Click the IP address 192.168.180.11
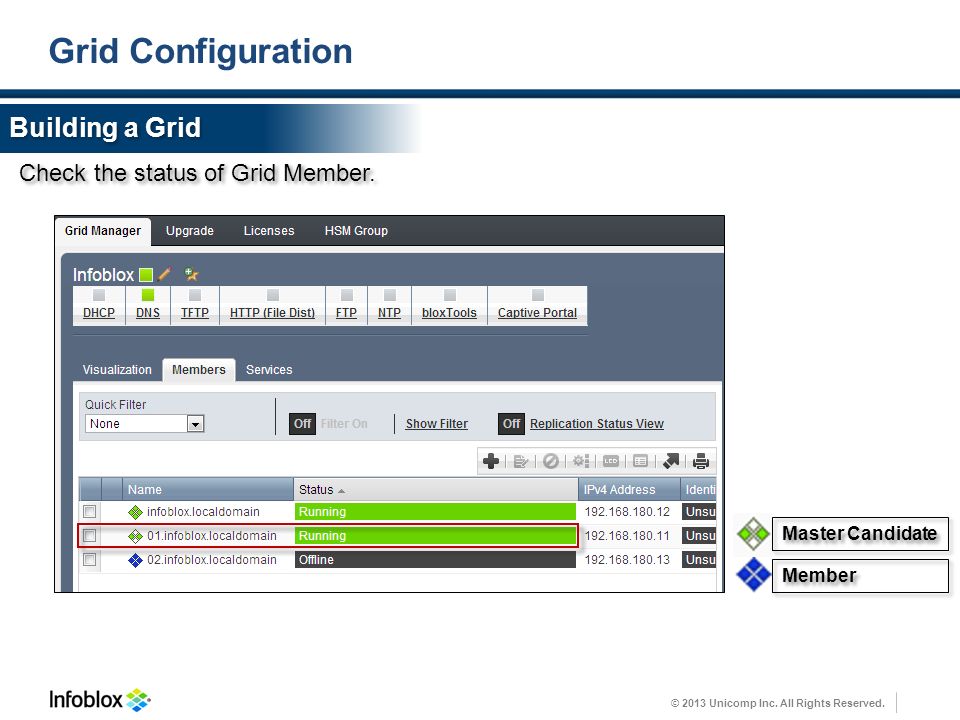The width and height of the screenshot is (960, 720). 627,536
